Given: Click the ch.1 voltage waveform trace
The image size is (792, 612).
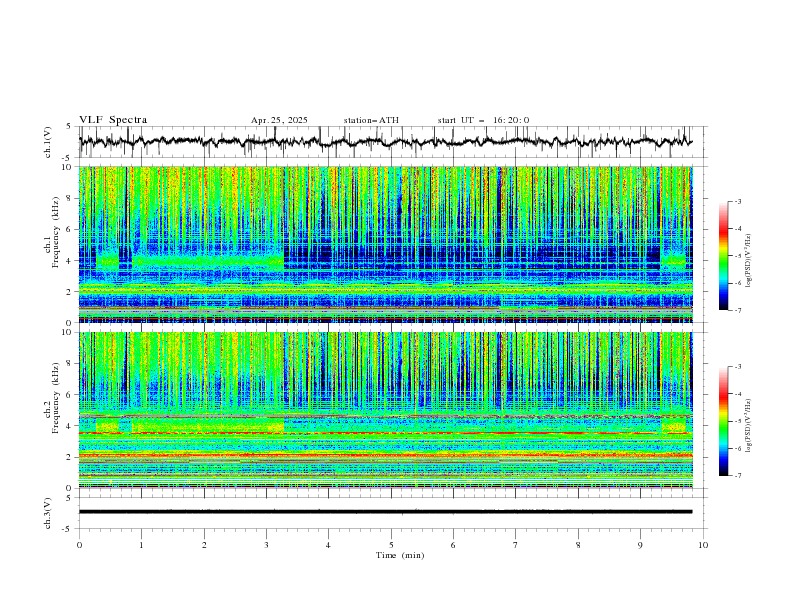Looking at the screenshot, I should coord(385,142).
